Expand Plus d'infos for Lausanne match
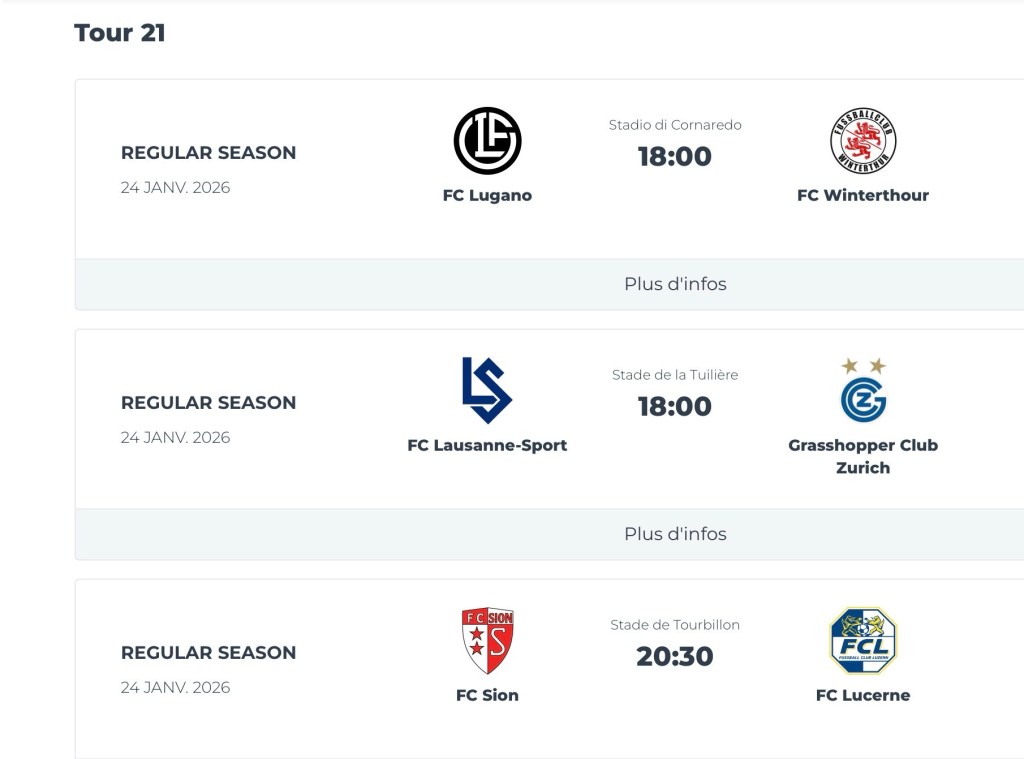Viewport: 1024px width, 759px height. (675, 534)
